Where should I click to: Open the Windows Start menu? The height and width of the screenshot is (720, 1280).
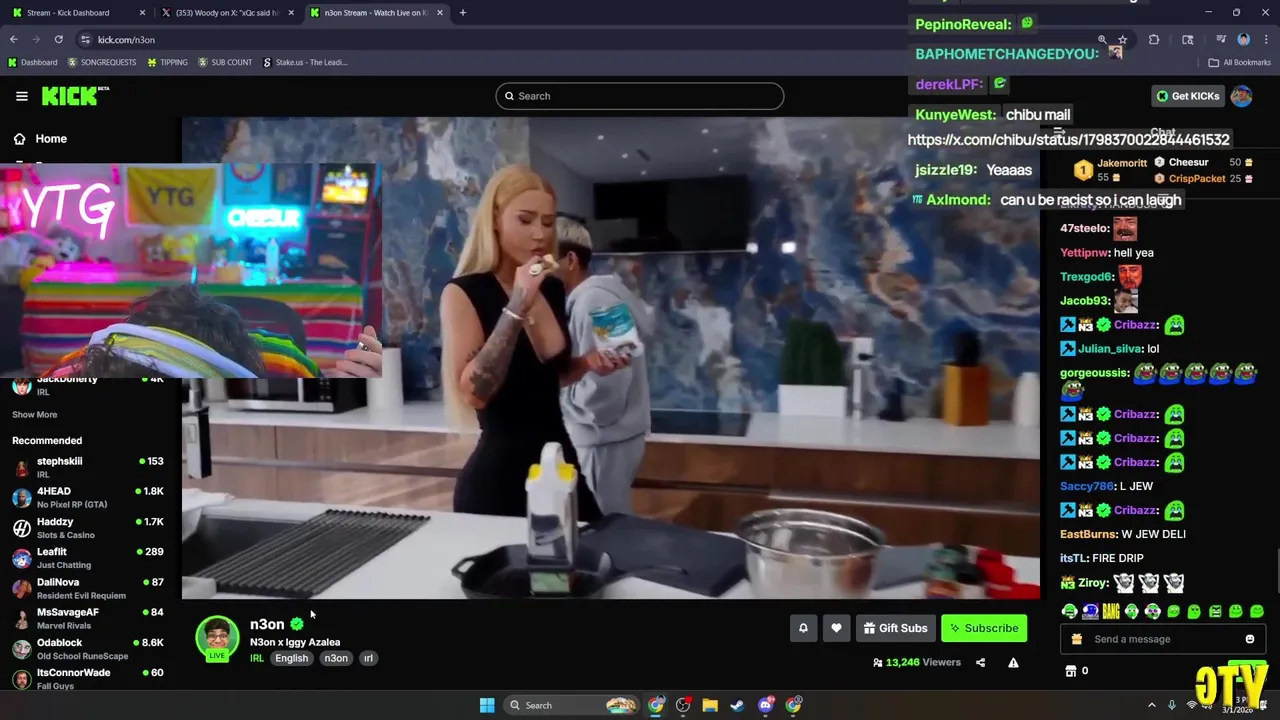(x=487, y=705)
